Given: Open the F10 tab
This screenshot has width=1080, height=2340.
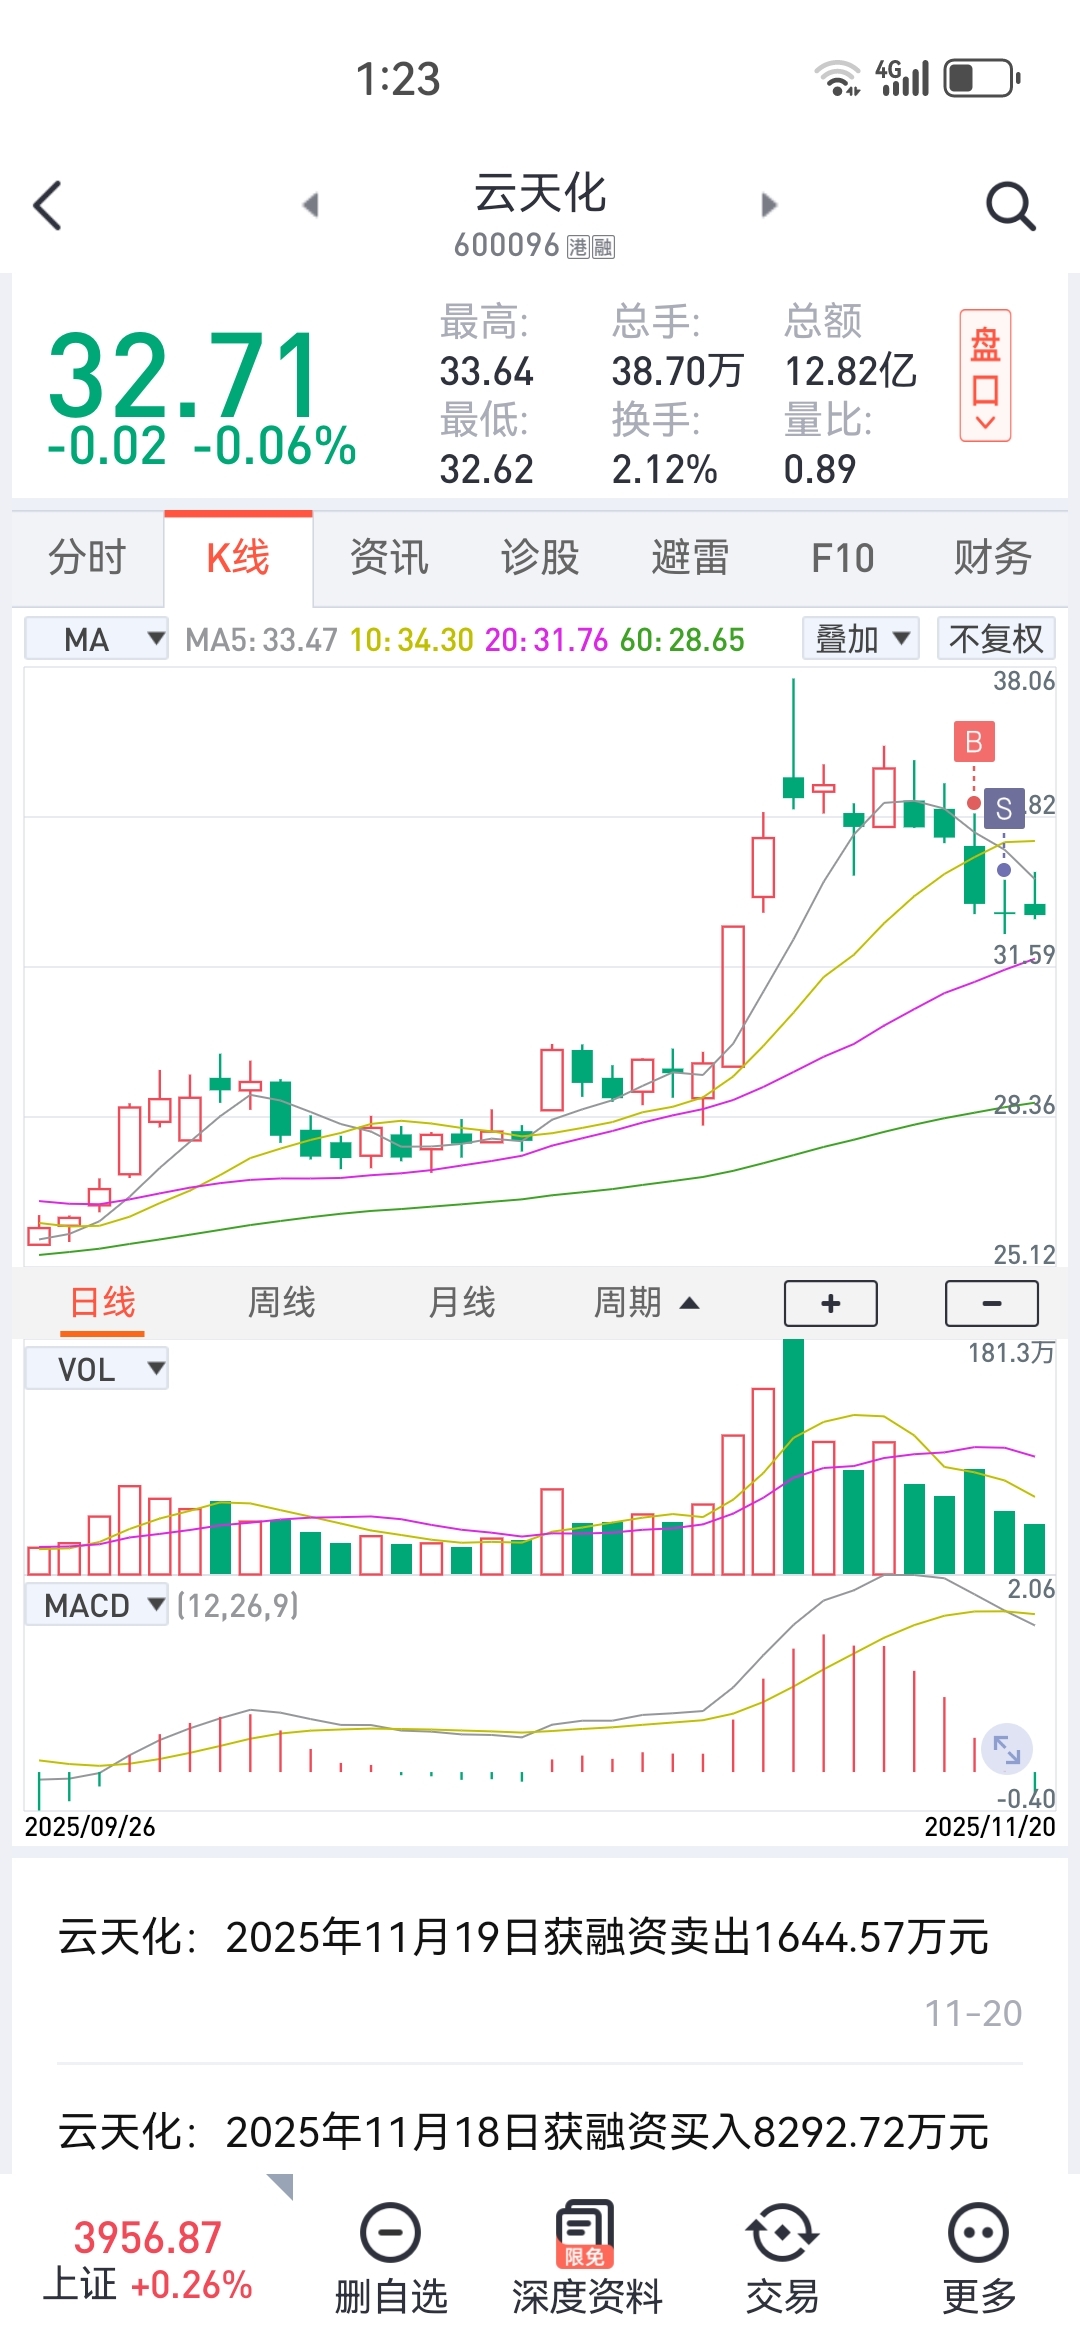Looking at the screenshot, I should 842,557.
